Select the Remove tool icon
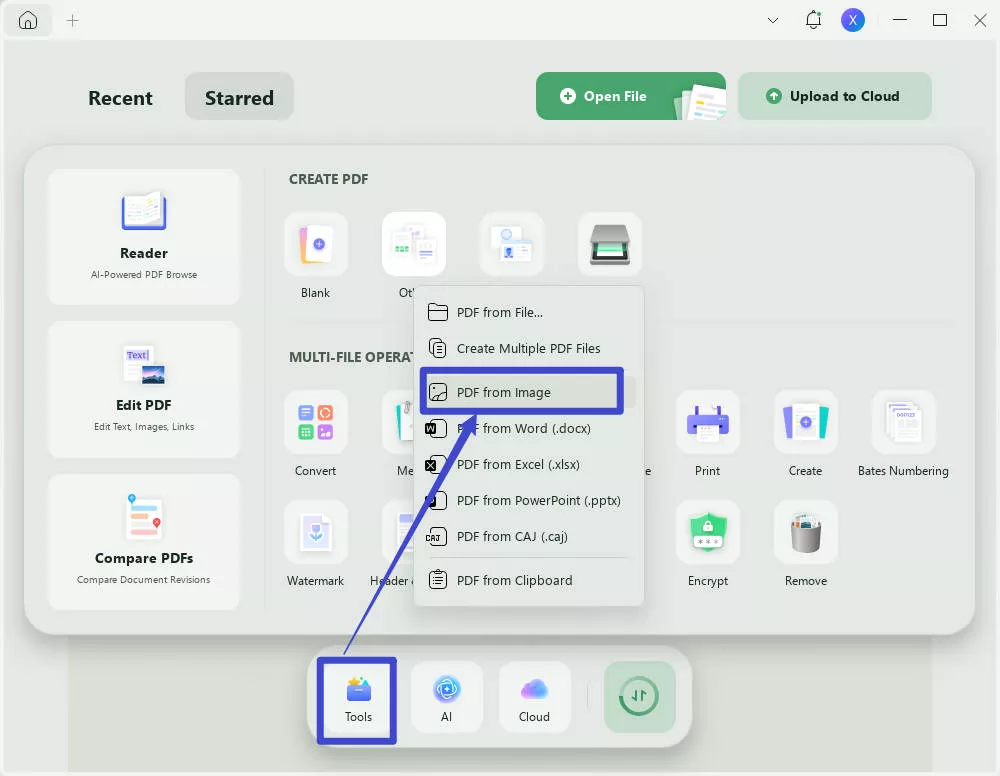Viewport: 1000px width, 776px height. (805, 531)
